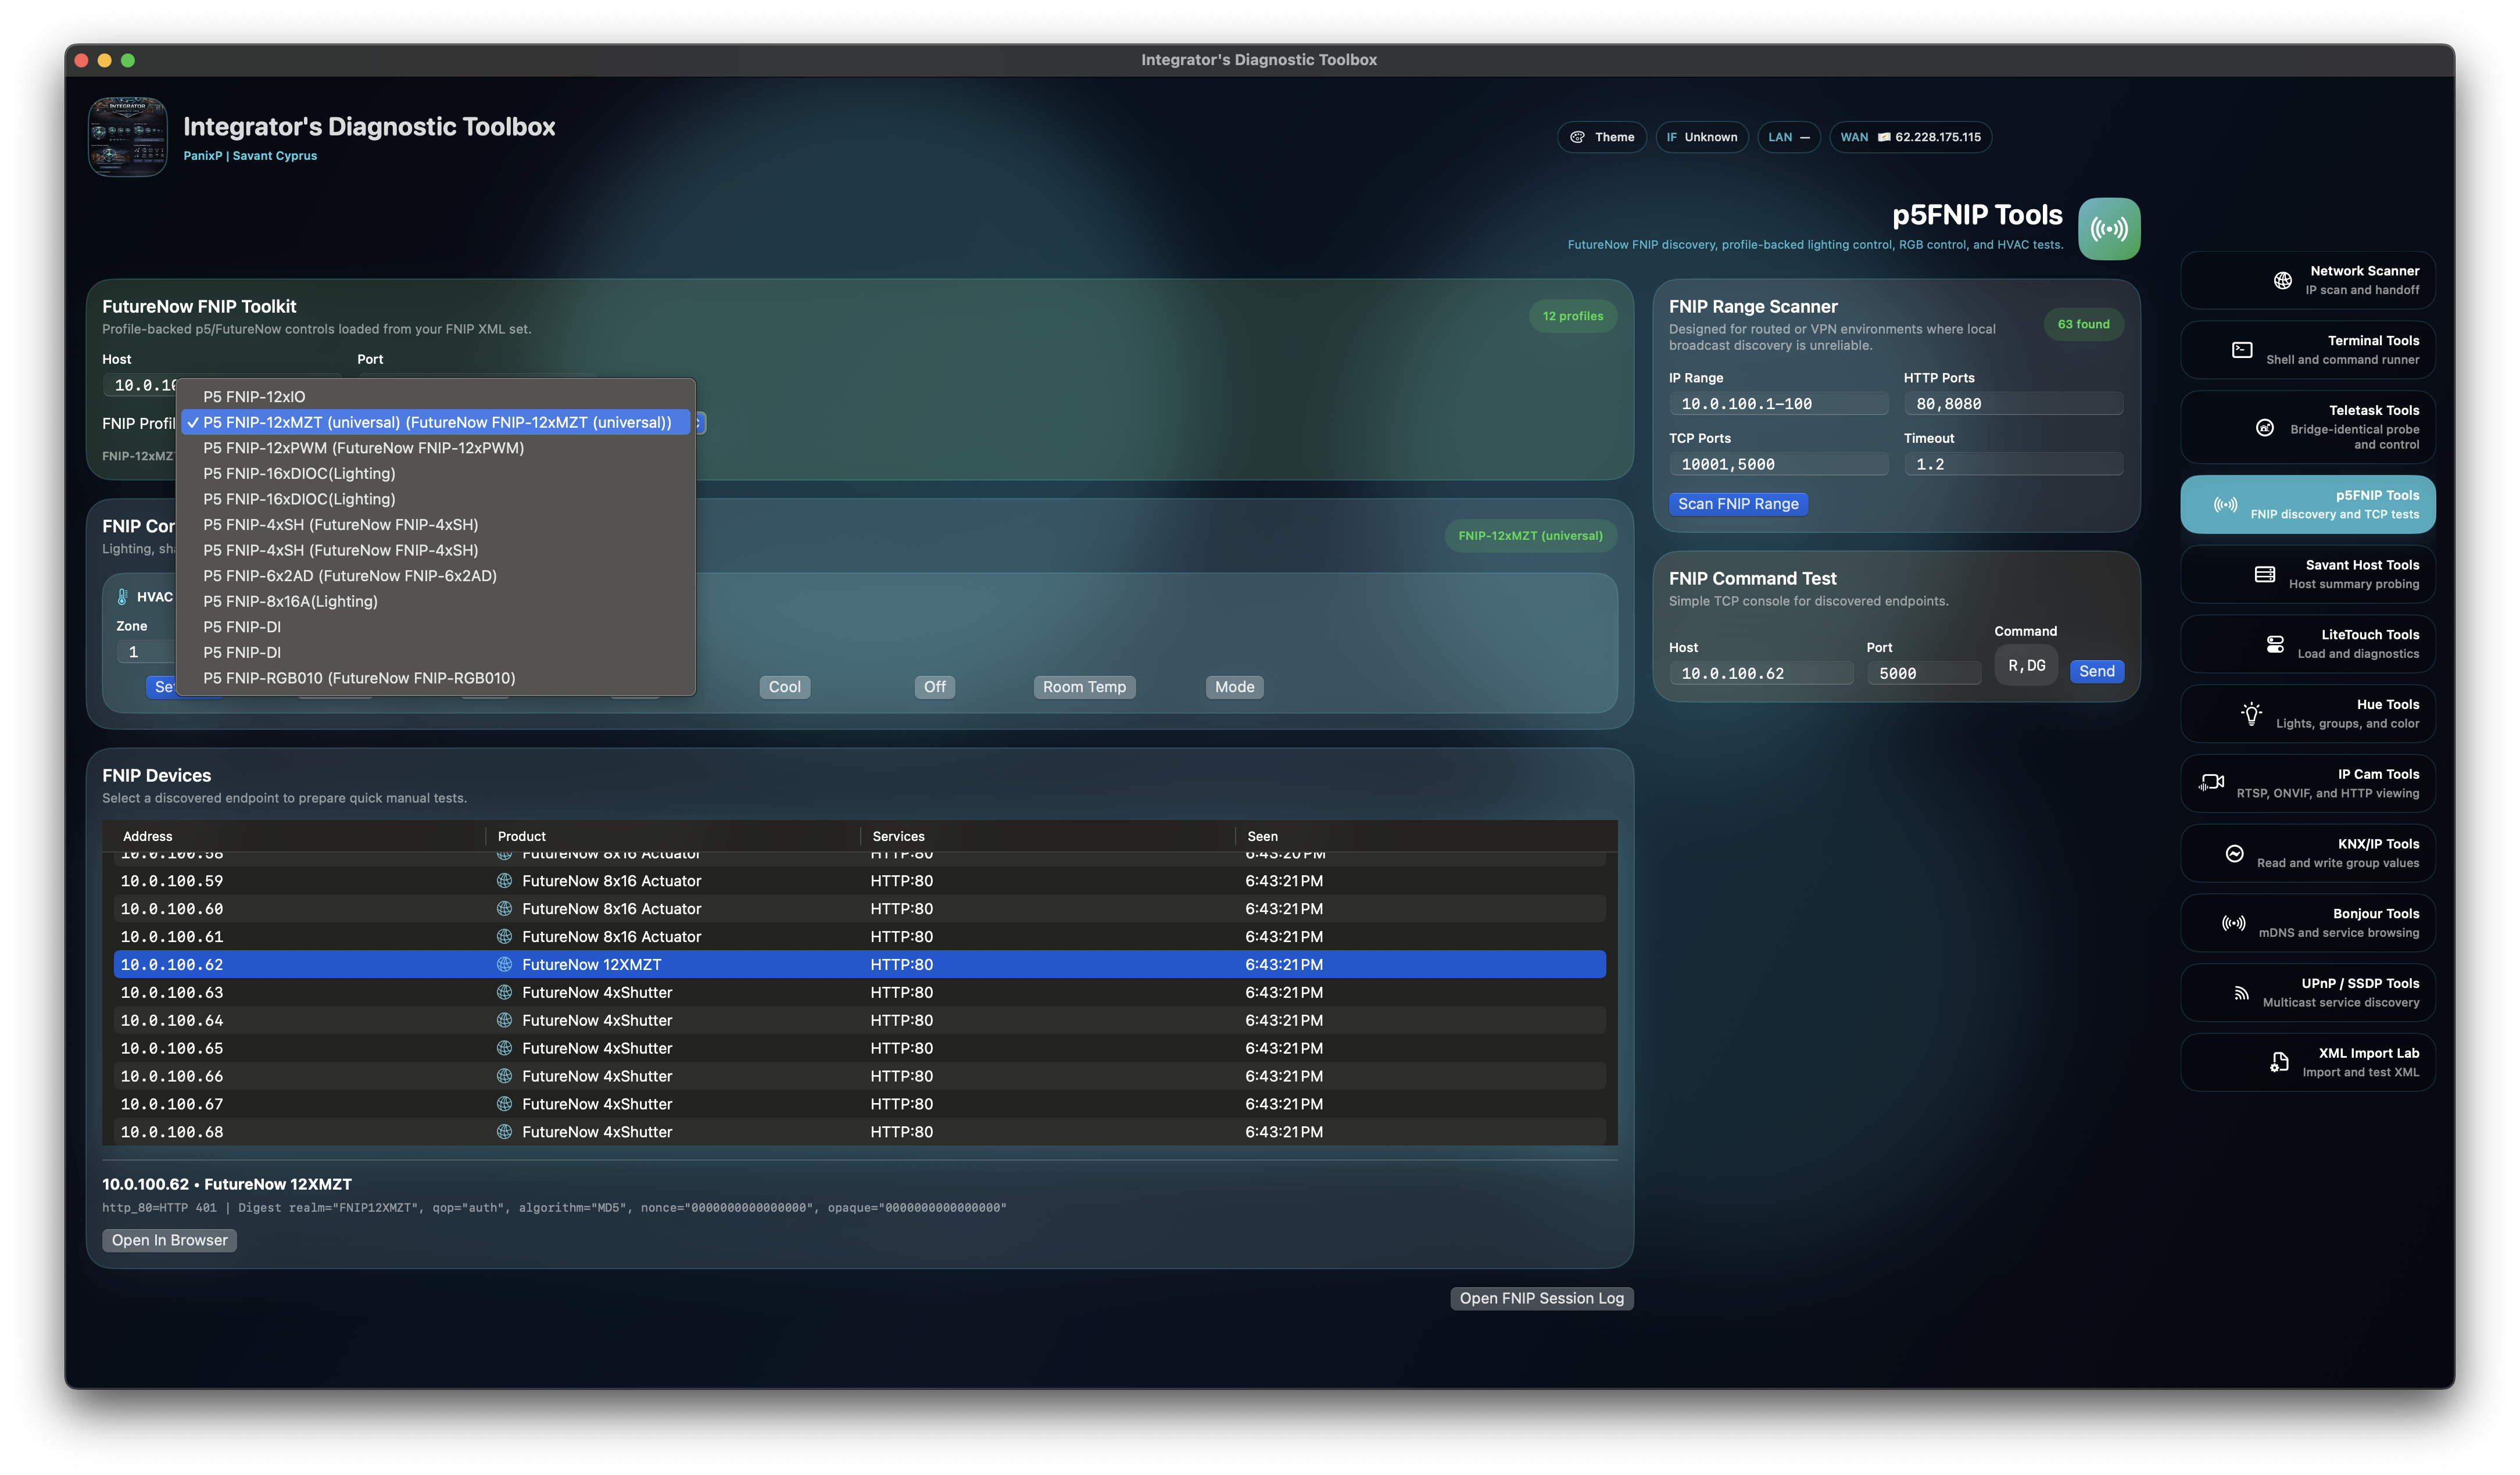Click the XML Import Lab icon
This screenshot has width=2520, height=1475.
point(2279,1062)
